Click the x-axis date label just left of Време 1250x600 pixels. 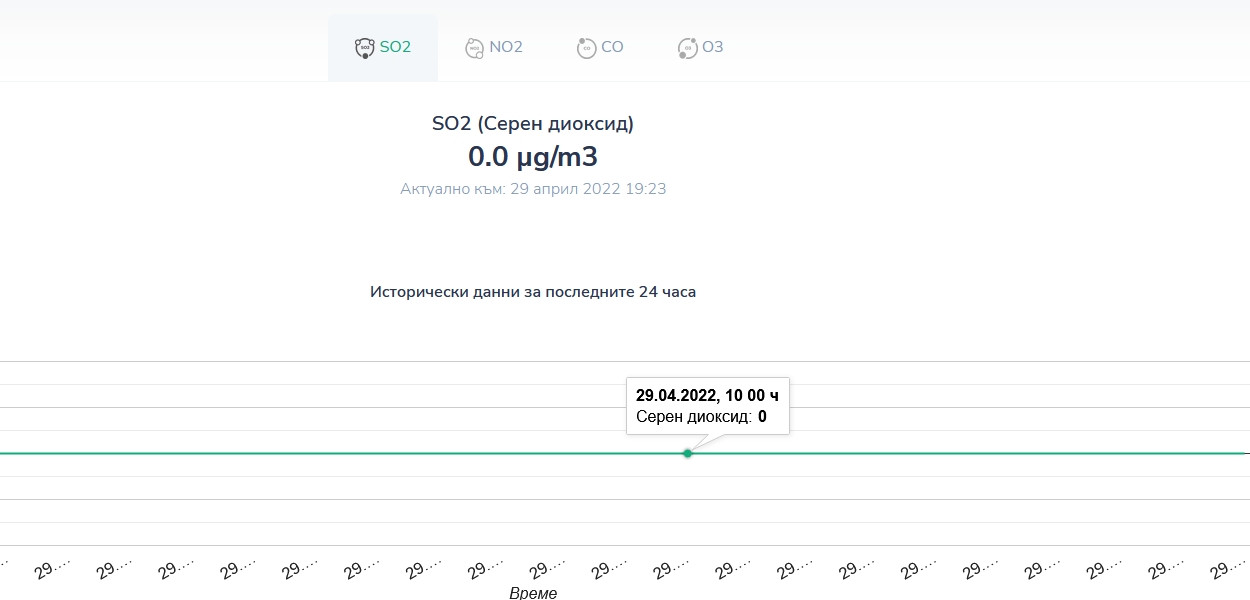485,570
